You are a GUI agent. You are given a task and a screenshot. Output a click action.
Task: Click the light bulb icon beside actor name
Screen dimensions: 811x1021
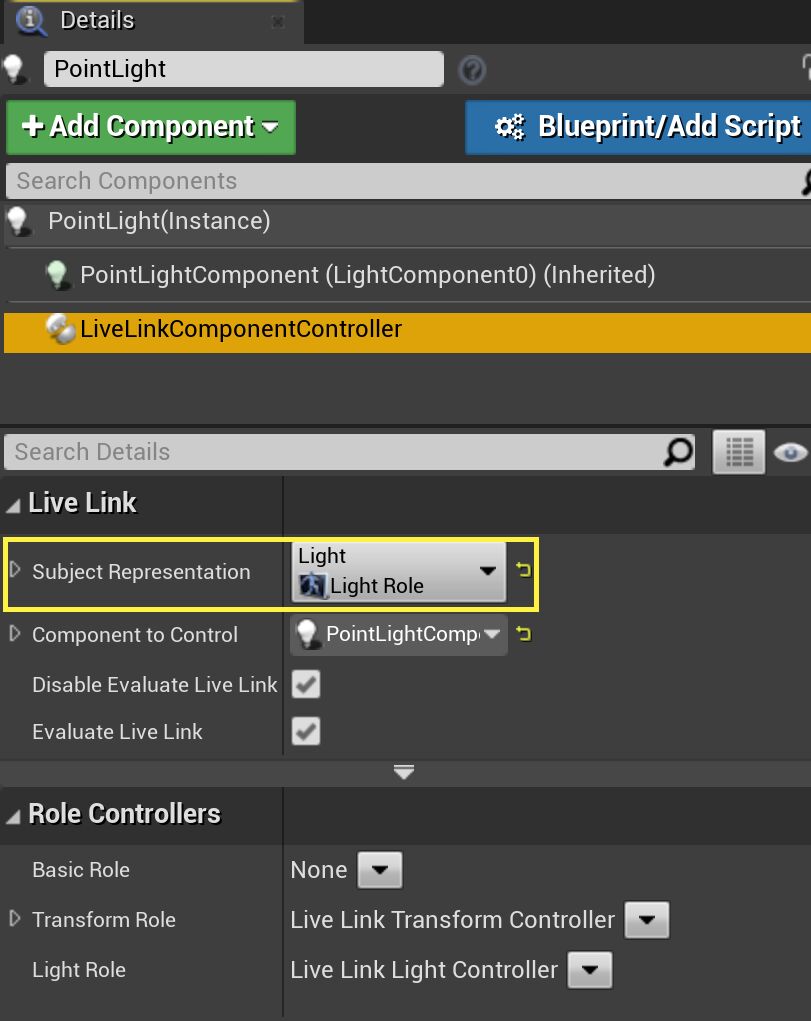click(x=14, y=69)
